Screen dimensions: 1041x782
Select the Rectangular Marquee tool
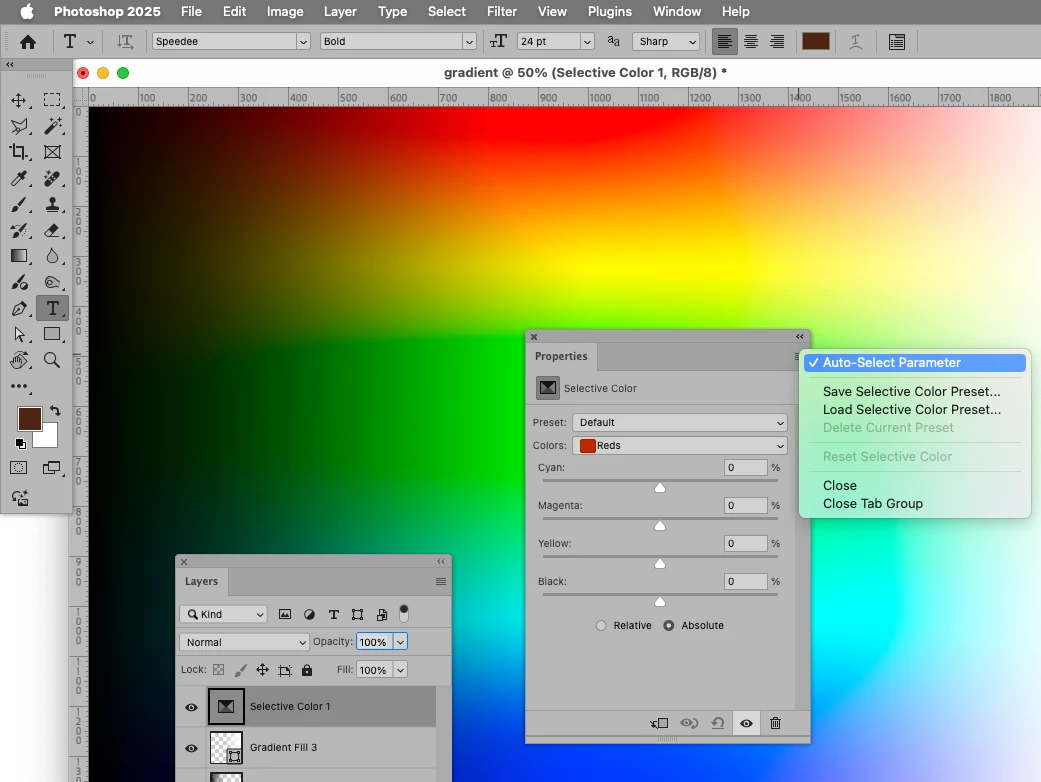click(52, 100)
